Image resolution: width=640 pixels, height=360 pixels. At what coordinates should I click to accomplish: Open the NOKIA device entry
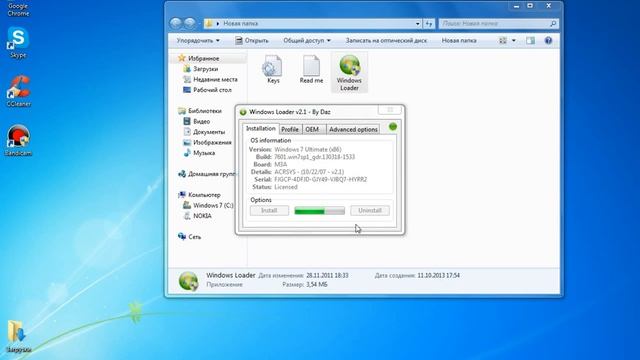point(202,216)
